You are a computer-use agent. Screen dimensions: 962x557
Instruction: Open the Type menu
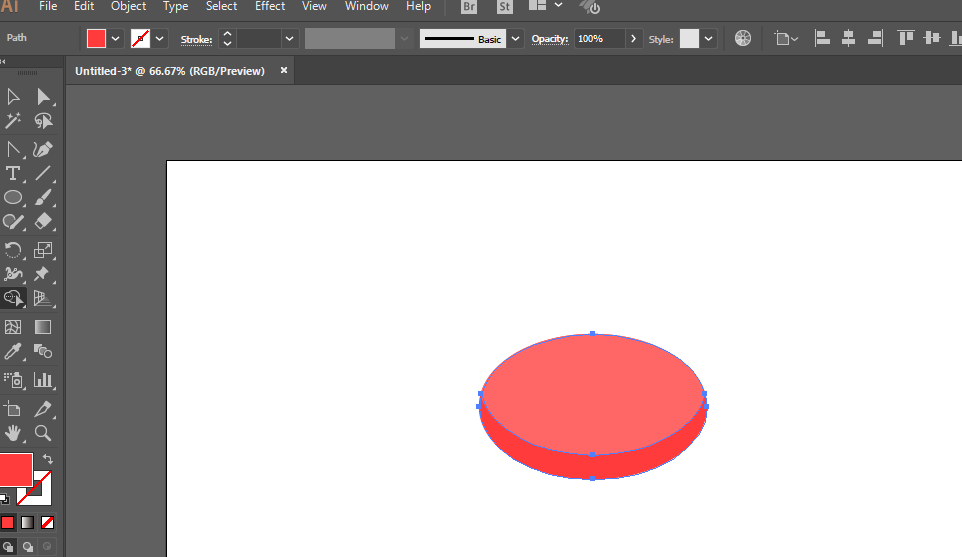click(175, 6)
